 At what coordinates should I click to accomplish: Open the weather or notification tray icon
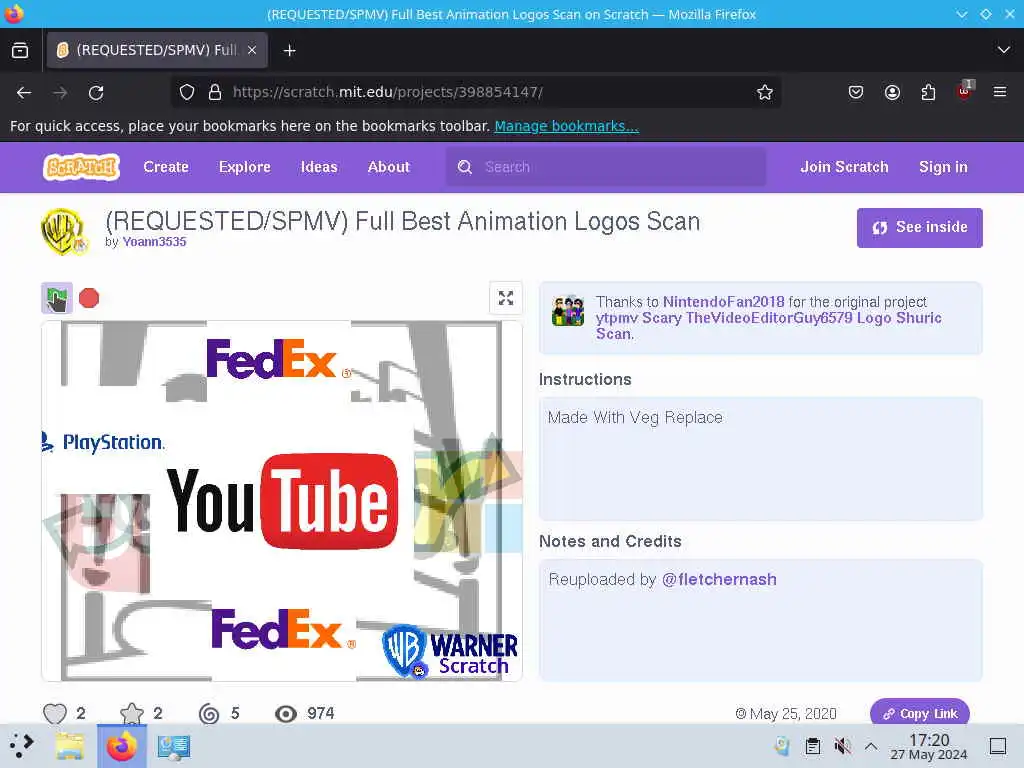tap(782, 746)
